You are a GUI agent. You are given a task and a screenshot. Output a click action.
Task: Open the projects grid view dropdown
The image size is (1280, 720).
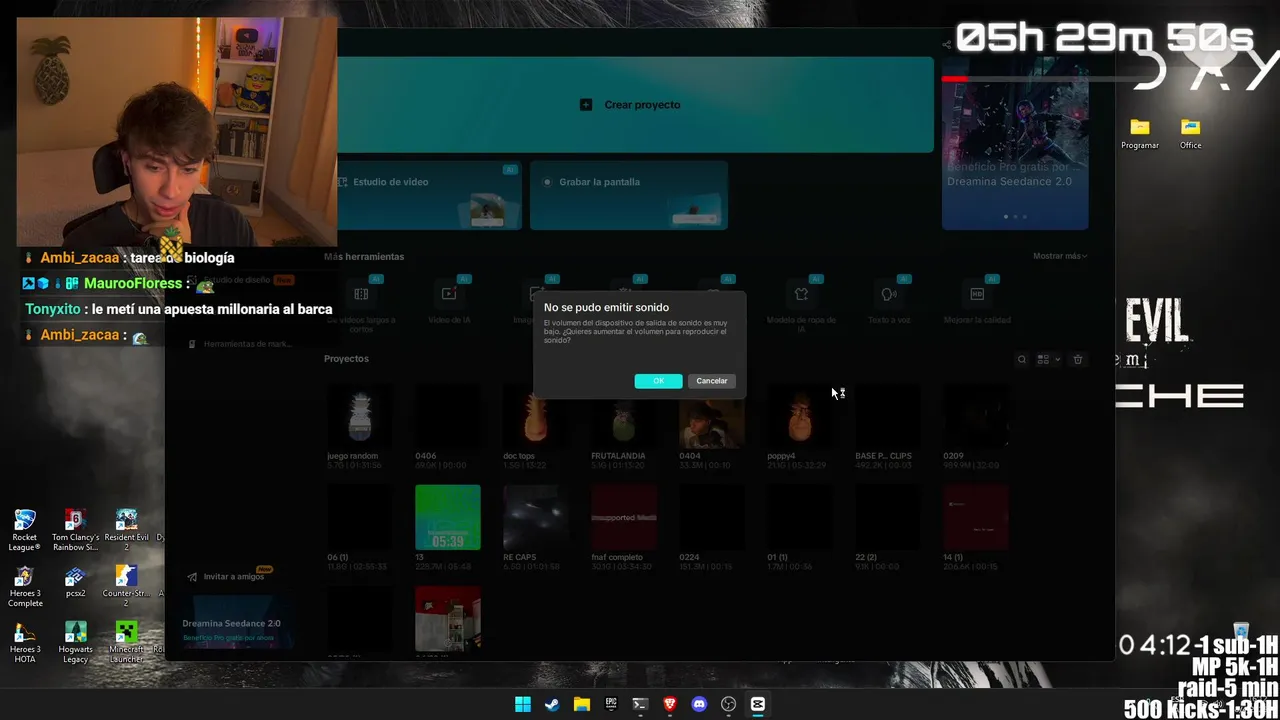(x=1048, y=359)
